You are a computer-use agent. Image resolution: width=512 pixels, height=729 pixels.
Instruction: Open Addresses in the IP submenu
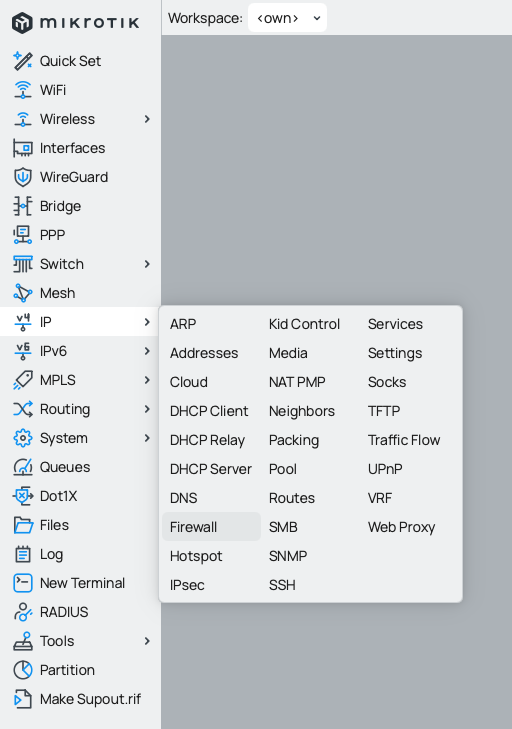204,353
